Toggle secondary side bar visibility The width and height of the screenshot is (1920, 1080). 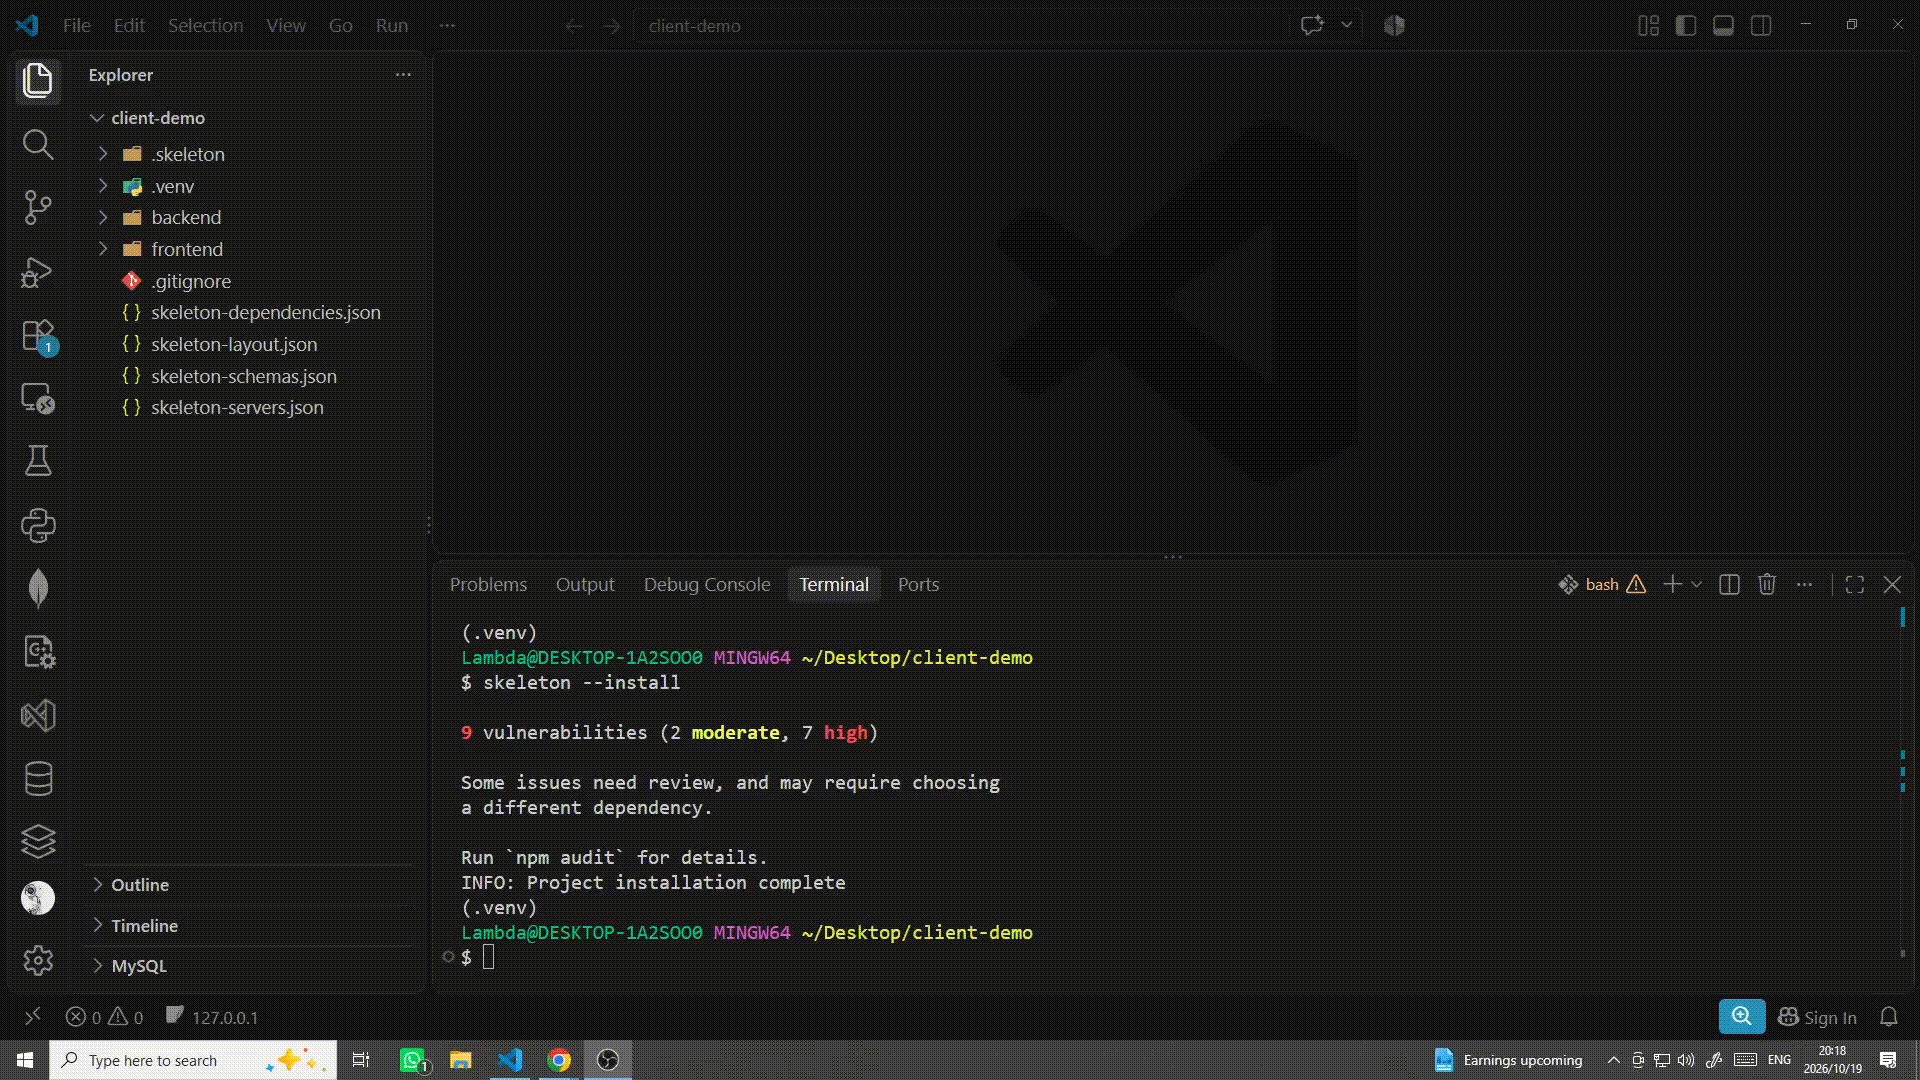tap(1761, 25)
